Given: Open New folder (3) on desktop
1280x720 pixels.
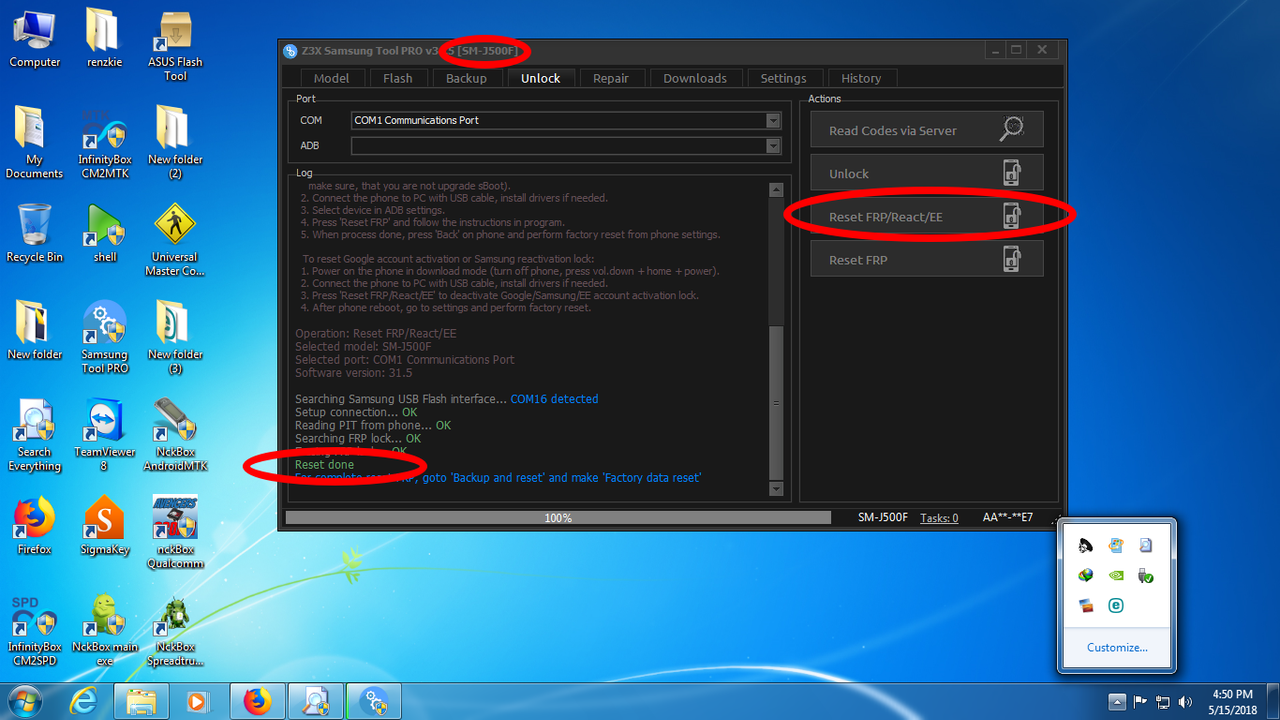Looking at the screenshot, I should tap(175, 337).
